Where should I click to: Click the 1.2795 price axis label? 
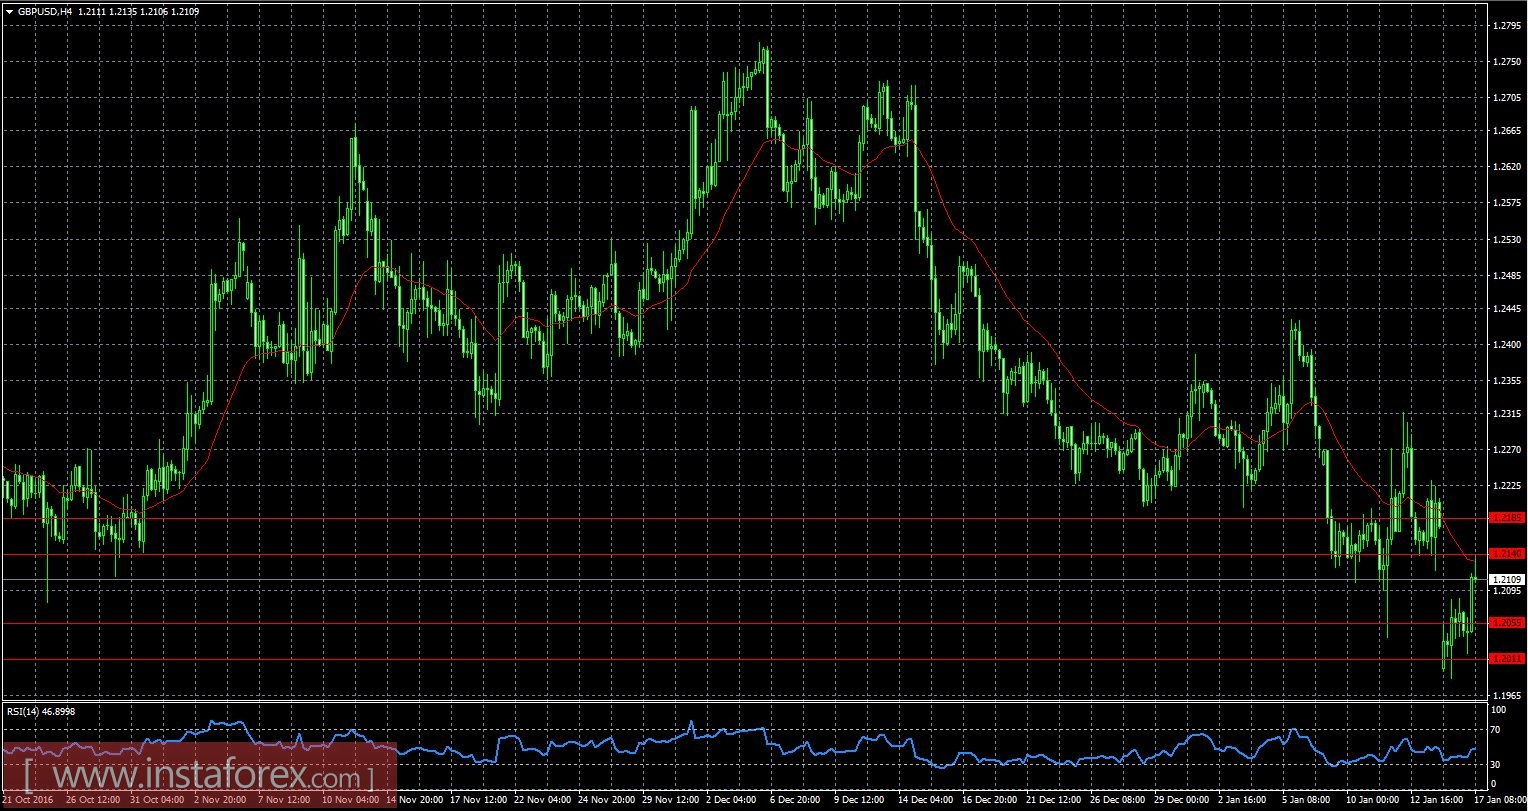pos(1507,26)
